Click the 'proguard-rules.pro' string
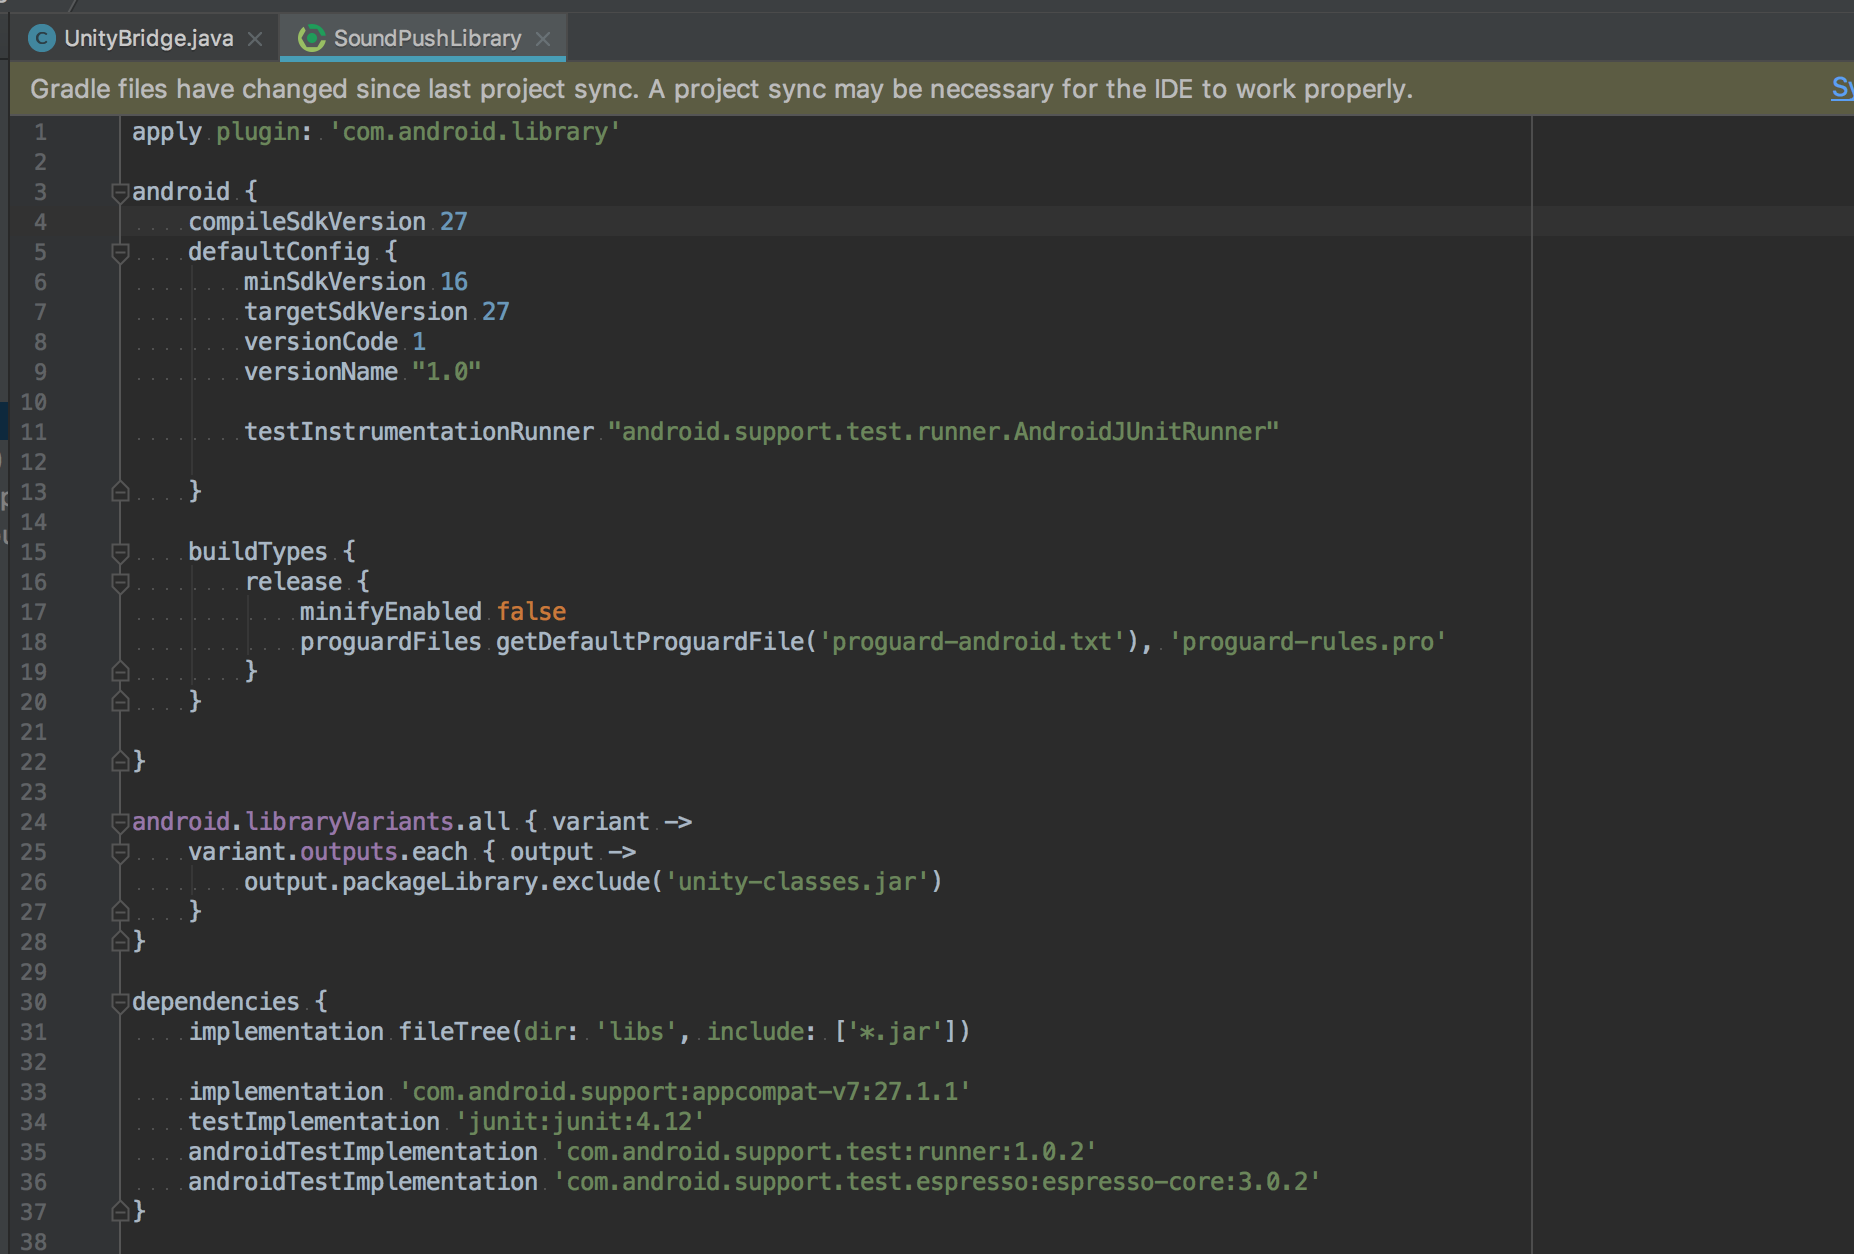Viewport: 1854px width, 1254px height. point(1308,642)
